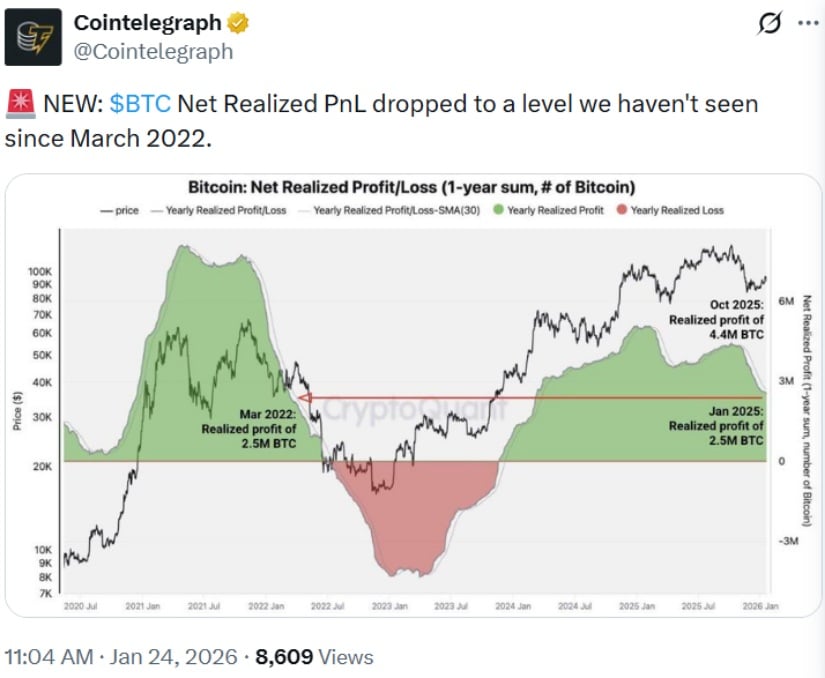This screenshot has height=678, width=825.
Task: Click the red Yearly Realized Loss legend dot
Action: pos(622,211)
